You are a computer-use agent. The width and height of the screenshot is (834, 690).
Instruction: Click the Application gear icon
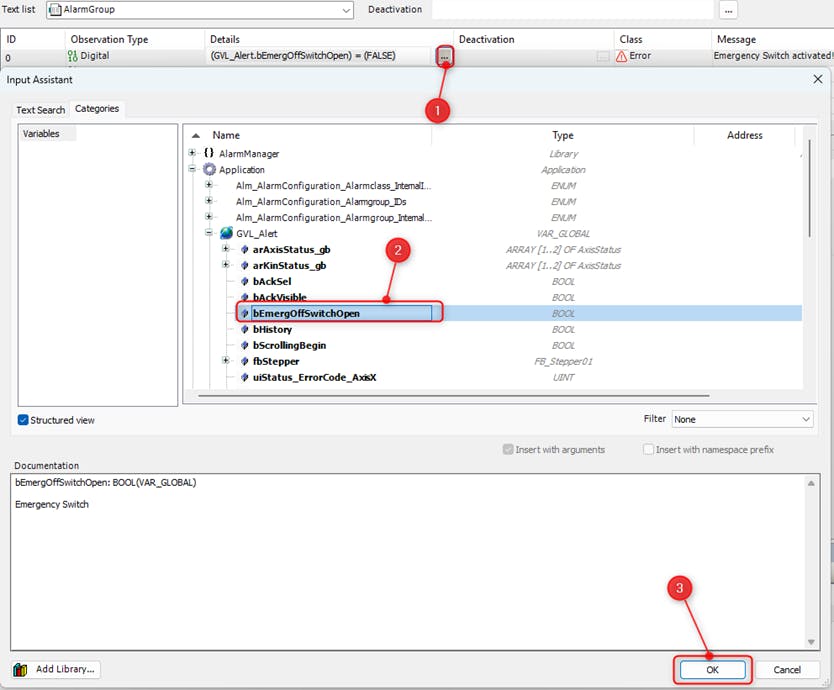pos(209,170)
